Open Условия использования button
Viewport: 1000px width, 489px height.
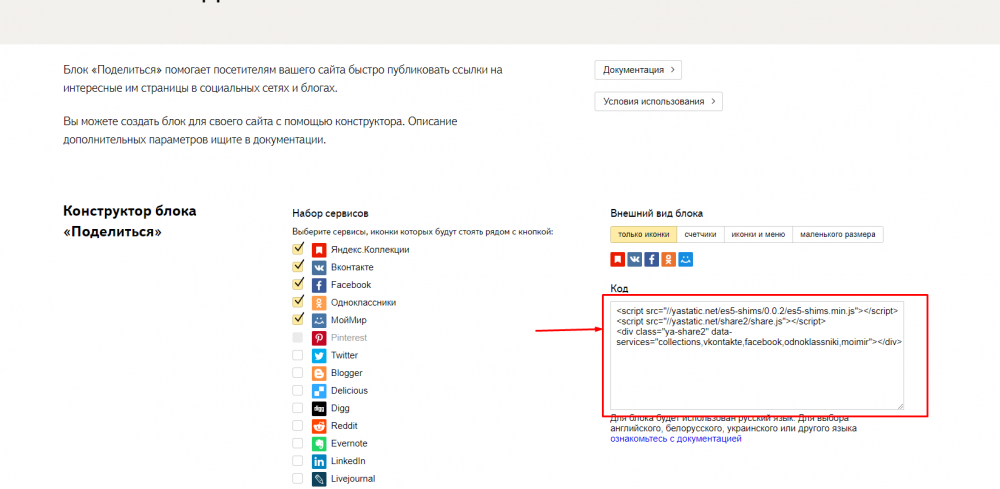tap(658, 101)
